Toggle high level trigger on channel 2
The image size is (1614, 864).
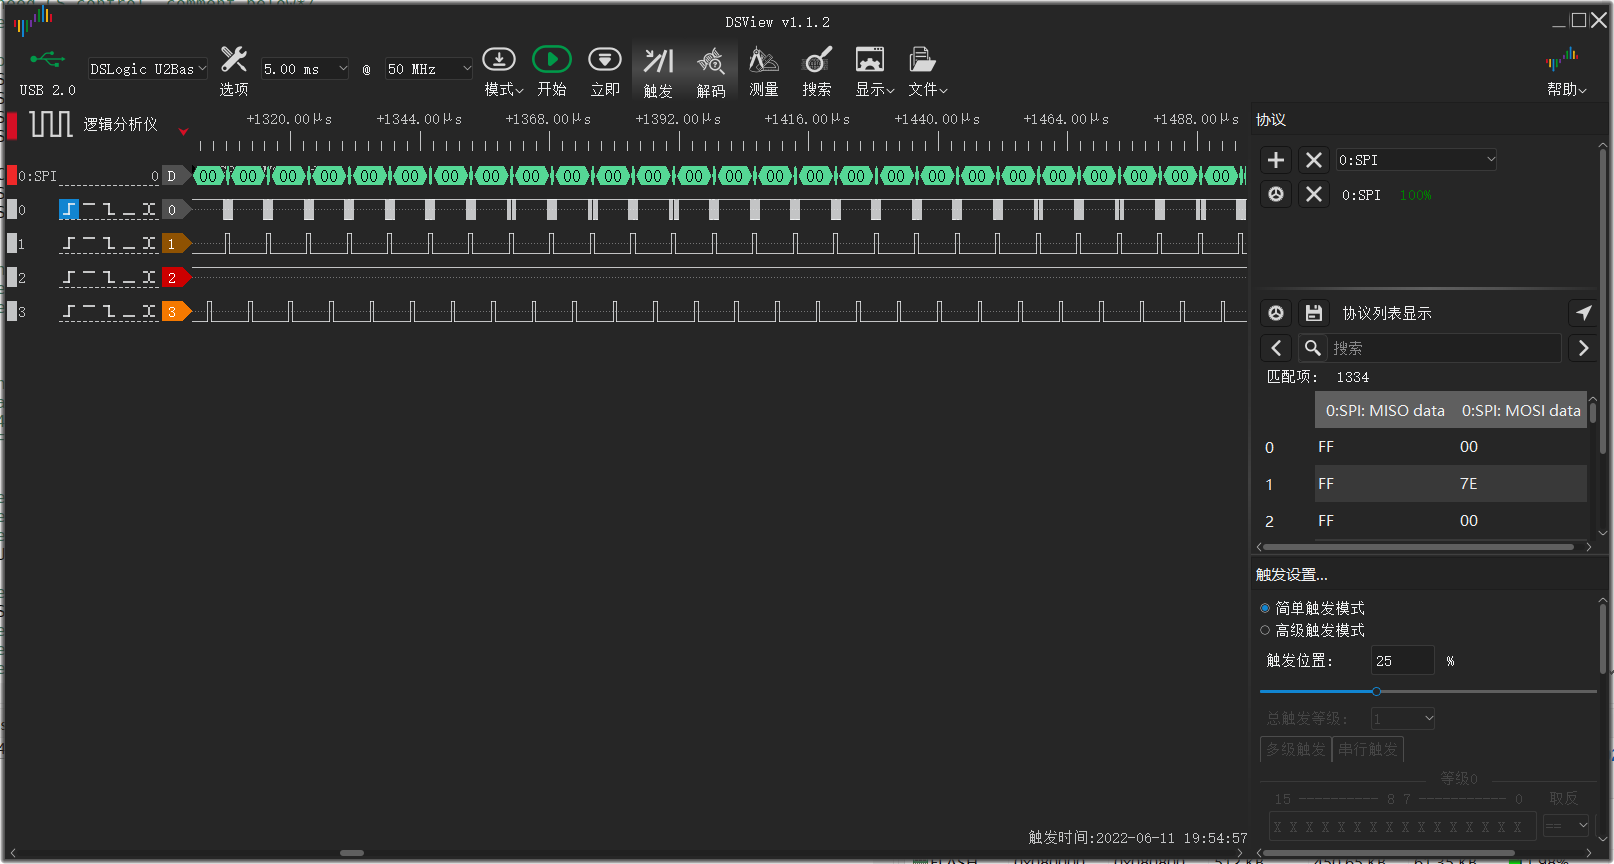[x=89, y=277]
